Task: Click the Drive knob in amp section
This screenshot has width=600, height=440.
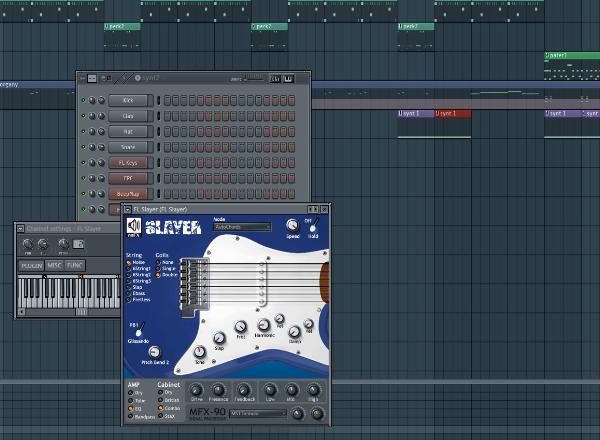Action: point(196,390)
